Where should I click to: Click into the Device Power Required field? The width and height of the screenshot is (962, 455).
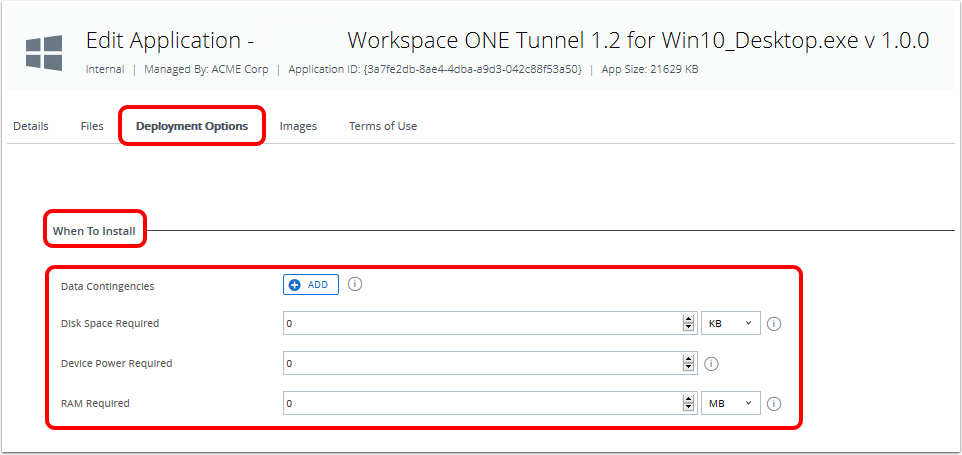click(x=480, y=364)
